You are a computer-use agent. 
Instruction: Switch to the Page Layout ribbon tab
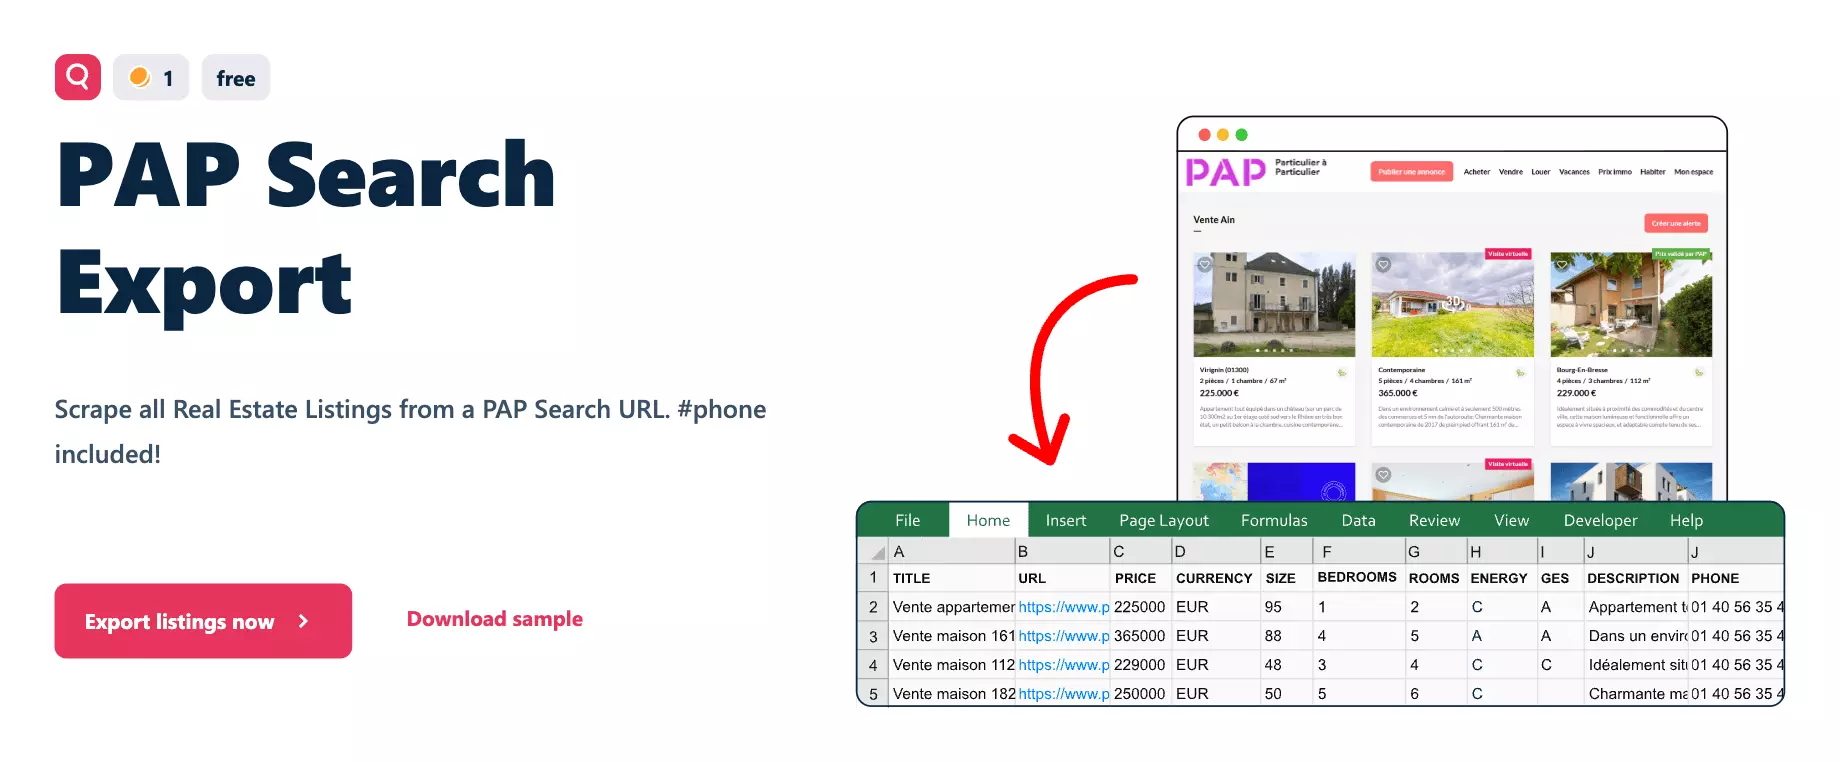tap(1164, 520)
